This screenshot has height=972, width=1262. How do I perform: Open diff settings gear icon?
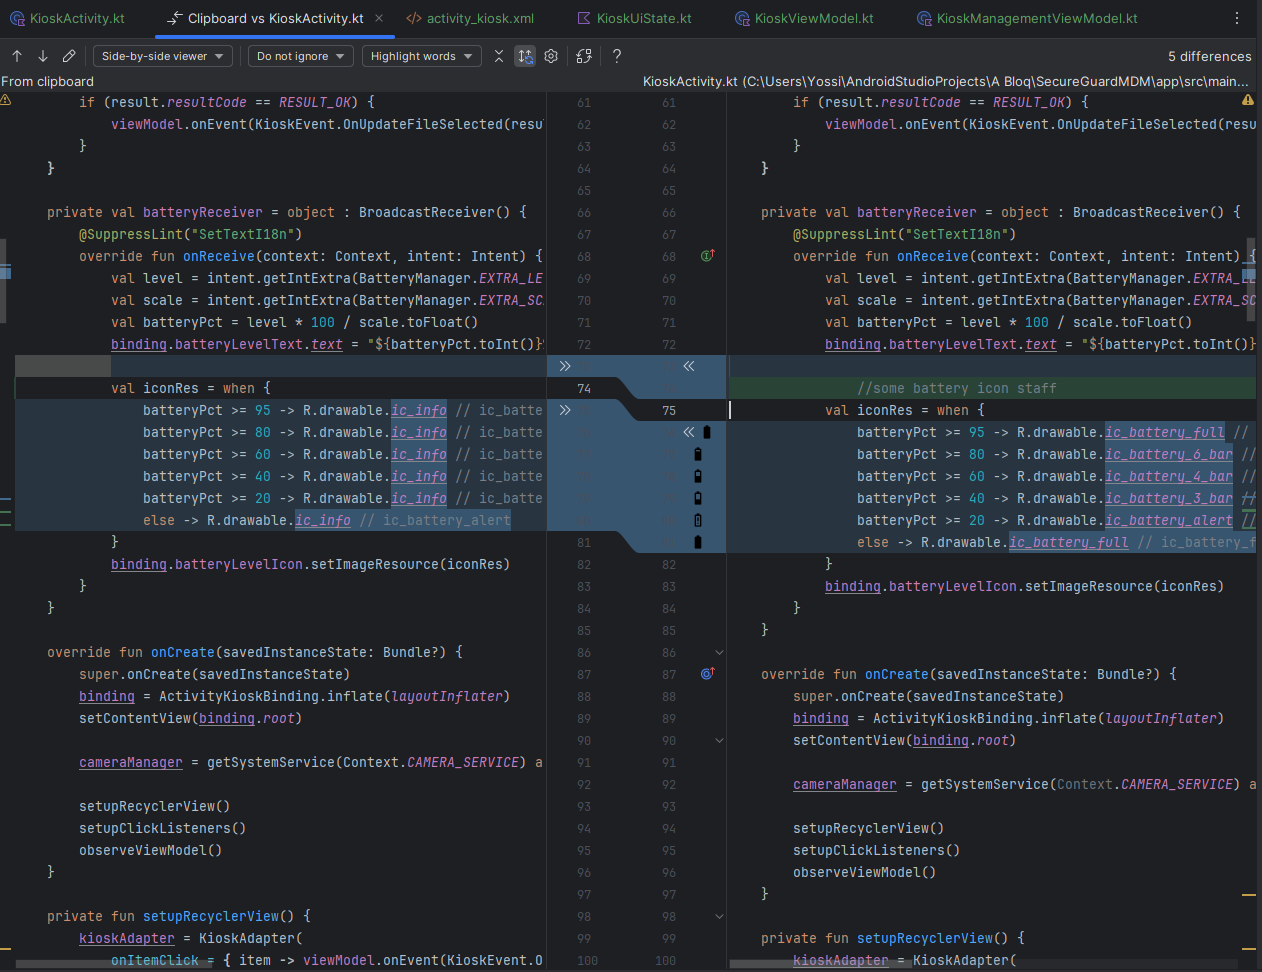(551, 56)
